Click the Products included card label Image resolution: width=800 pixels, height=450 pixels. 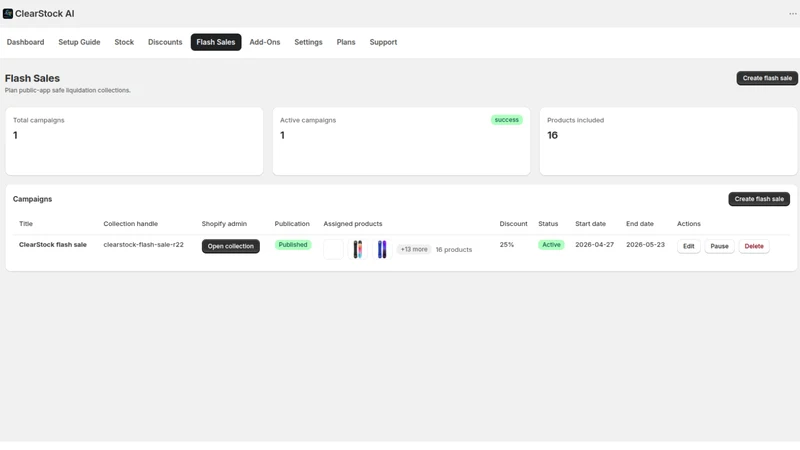coord(576,120)
